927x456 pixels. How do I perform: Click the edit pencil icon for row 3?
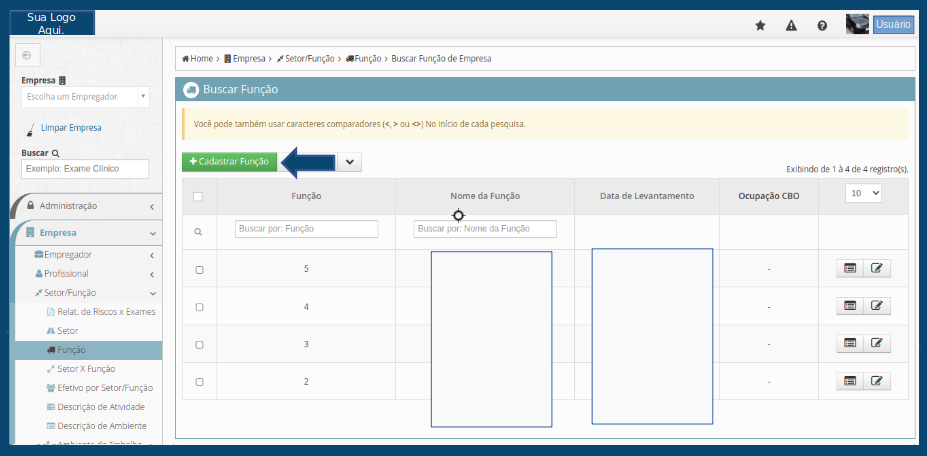(877, 343)
